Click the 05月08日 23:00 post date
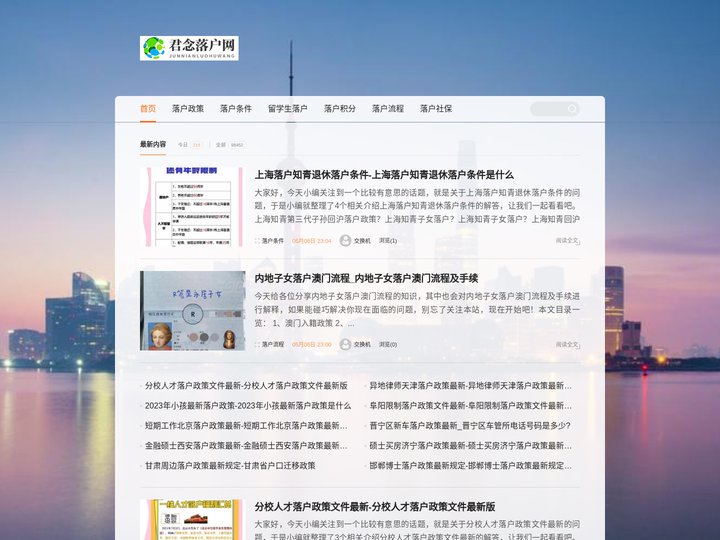The height and width of the screenshot is (540, 720). (311, 344)
